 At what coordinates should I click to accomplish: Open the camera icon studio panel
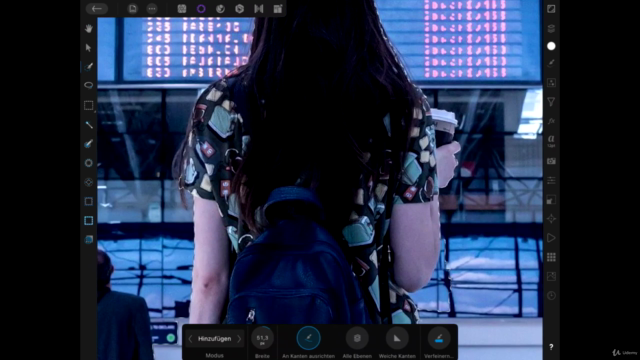pos(551,161)
